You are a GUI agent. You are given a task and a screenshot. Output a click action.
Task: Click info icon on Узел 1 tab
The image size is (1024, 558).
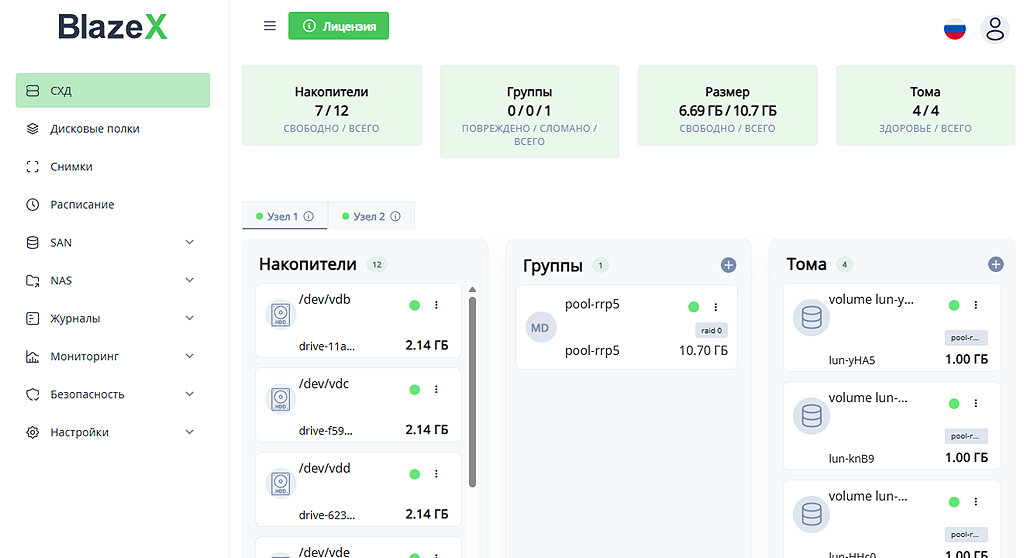(x=309, y=216)
